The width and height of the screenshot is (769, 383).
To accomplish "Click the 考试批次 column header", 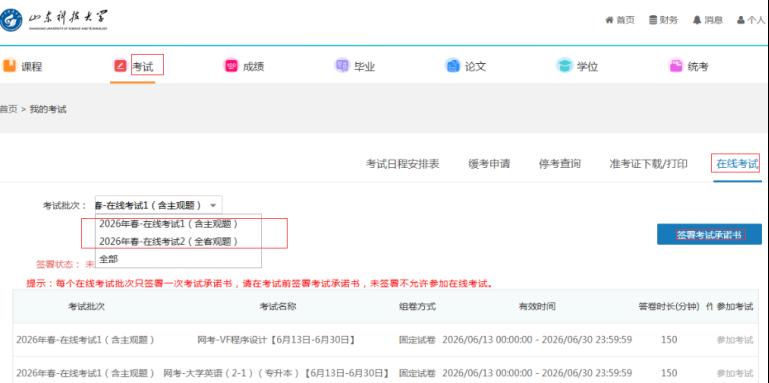I will [x=86, y=306].
